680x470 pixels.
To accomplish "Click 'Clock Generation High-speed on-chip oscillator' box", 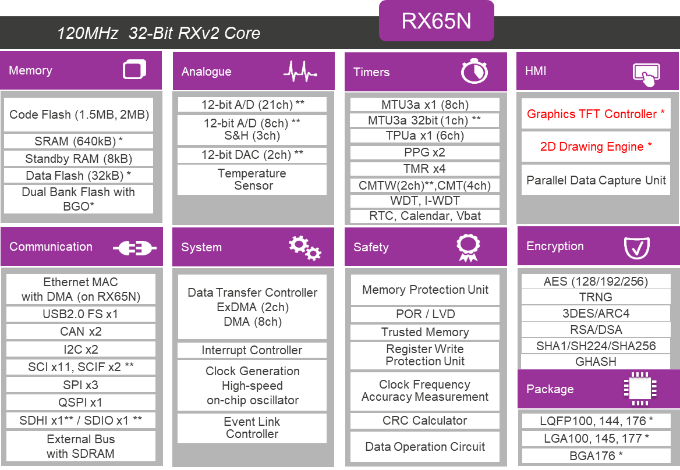I will 252,385.
